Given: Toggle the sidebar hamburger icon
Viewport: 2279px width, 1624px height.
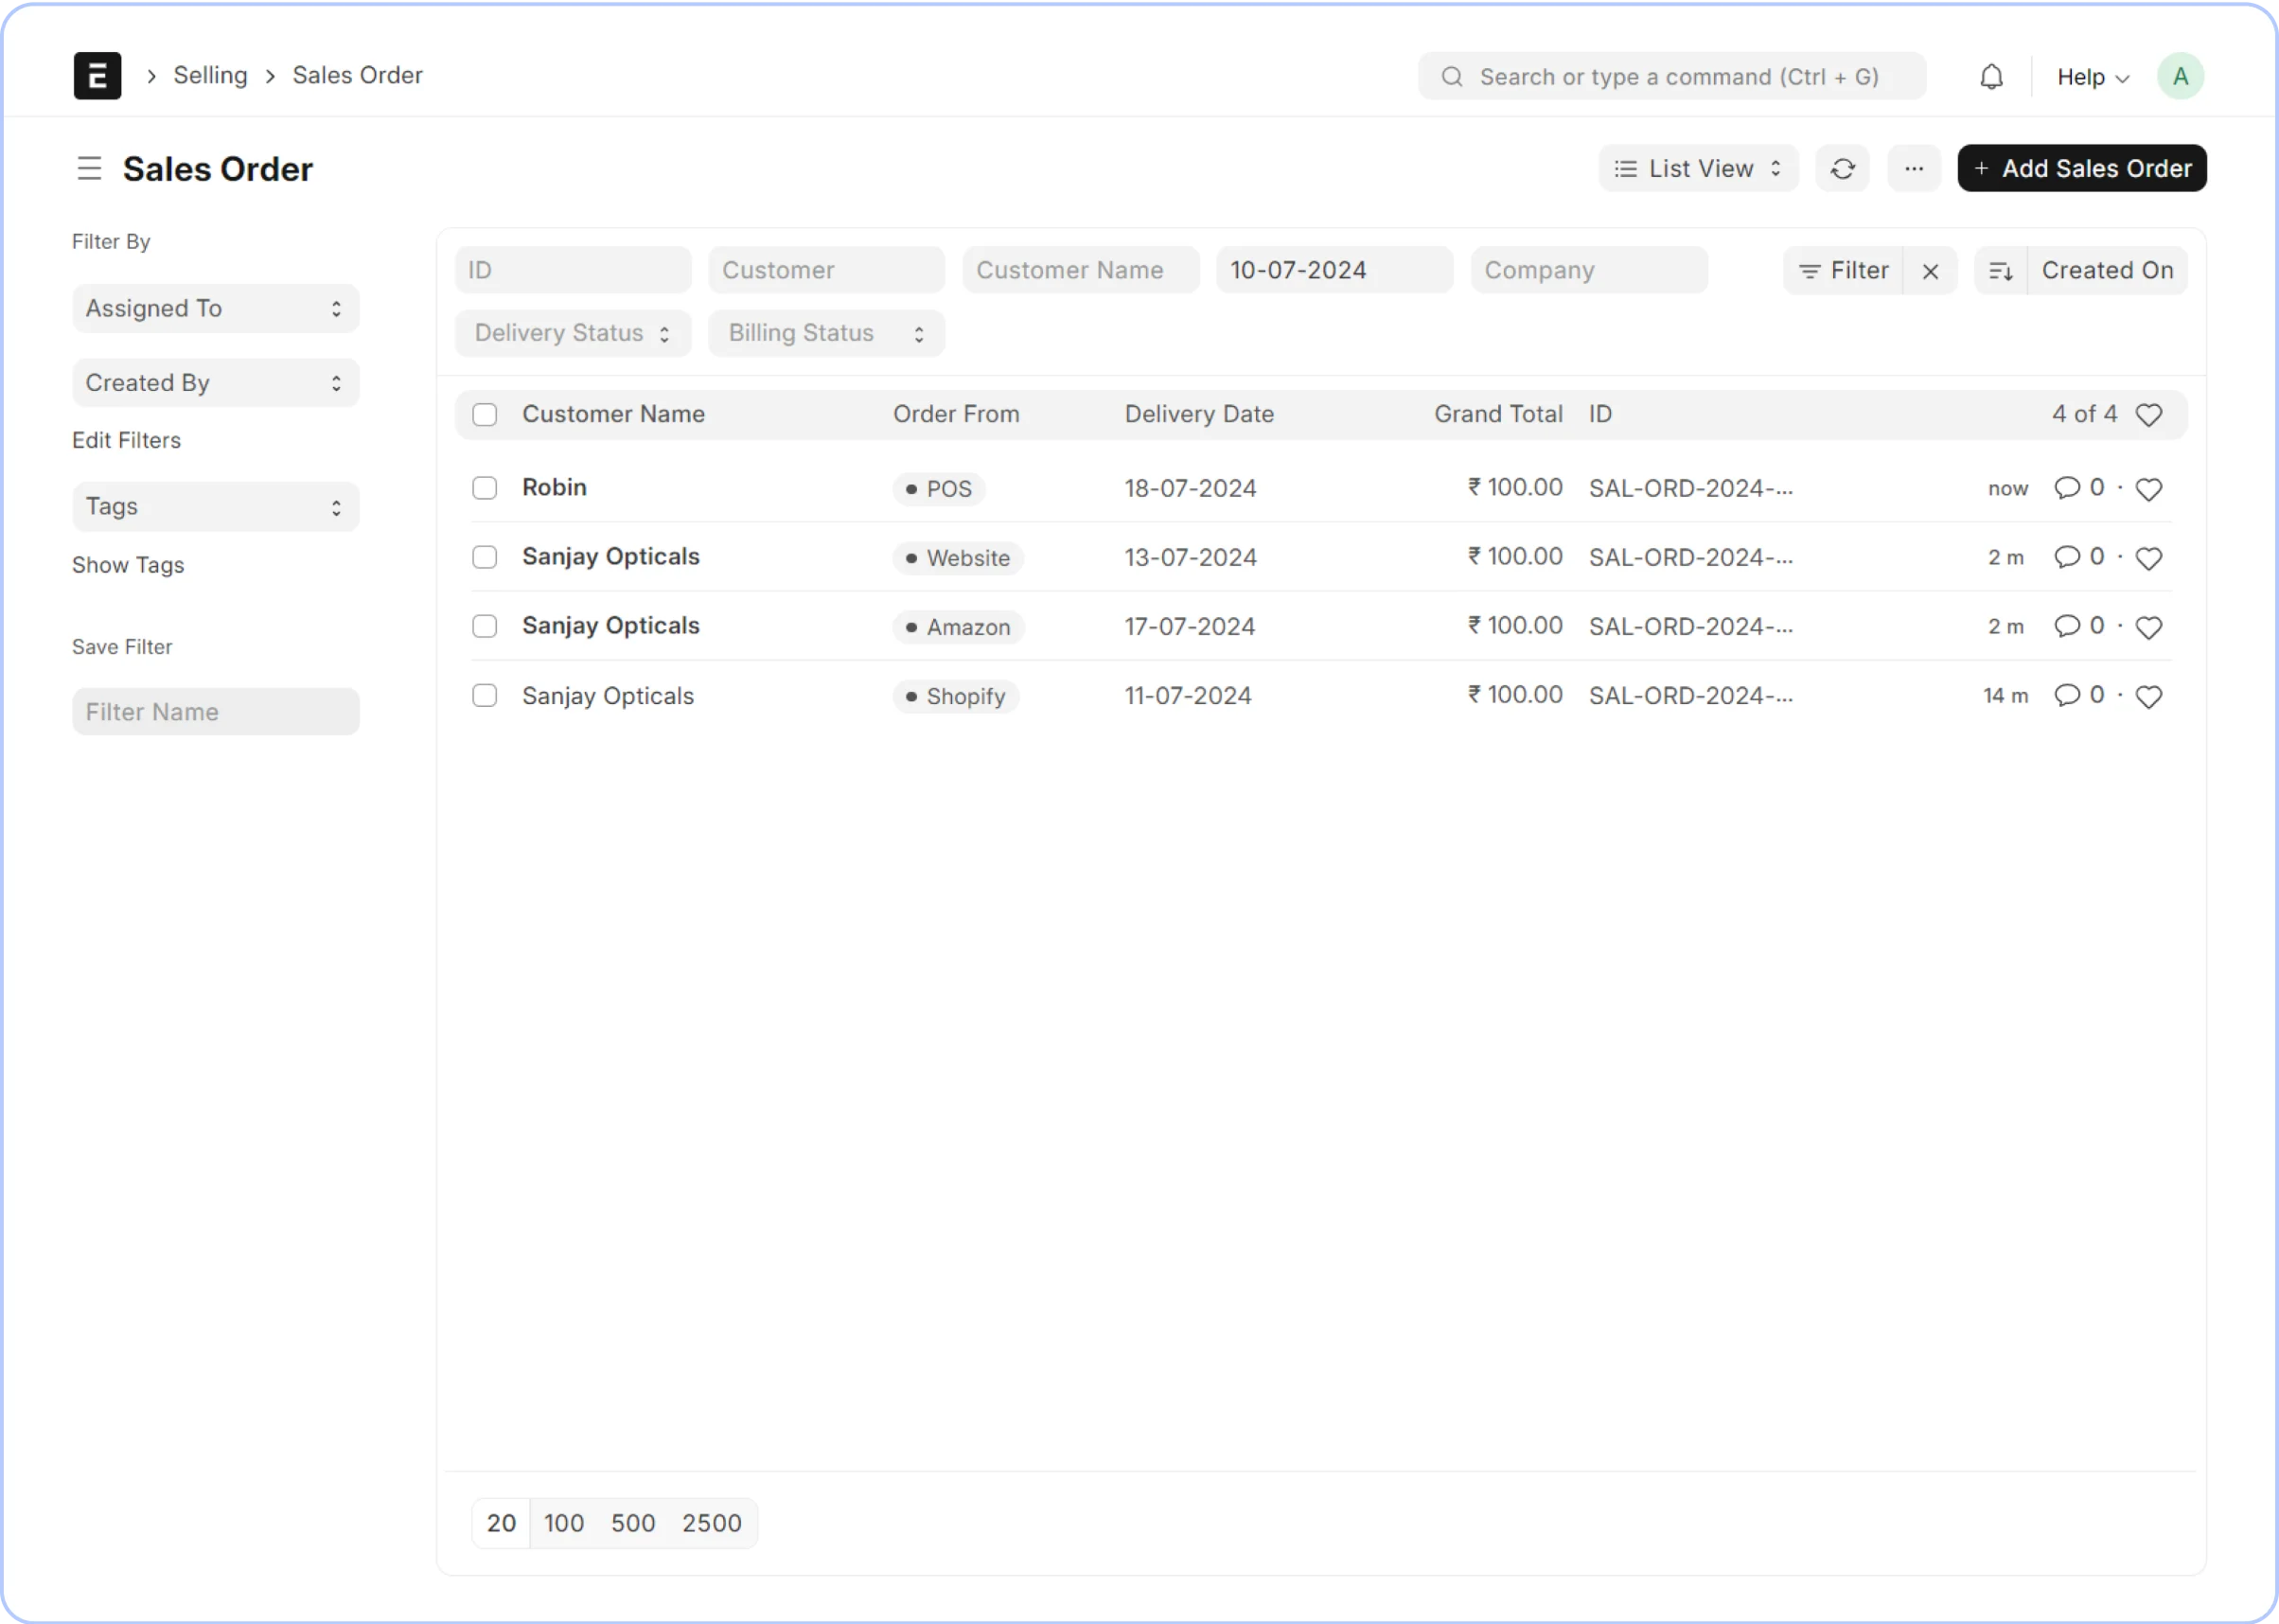Looking at the screenshot, I should click(x=90, y=169).
